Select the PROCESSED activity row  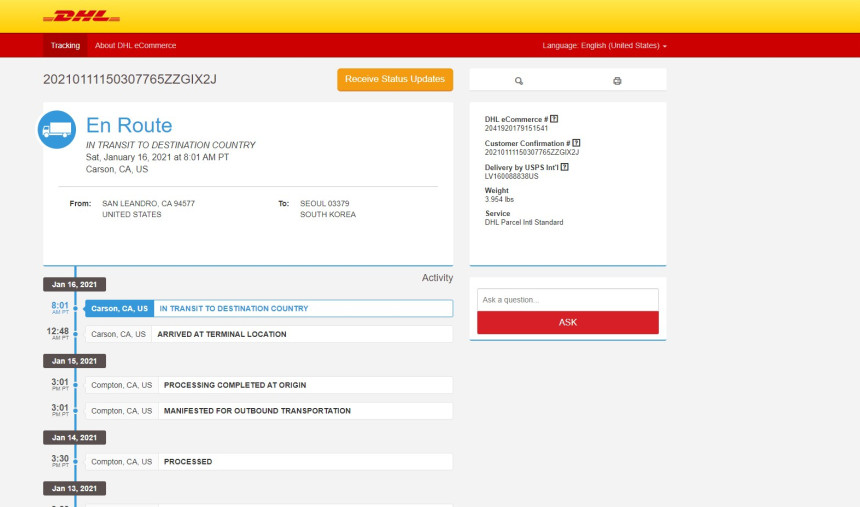pyautogui.click(x=269, y=461)
